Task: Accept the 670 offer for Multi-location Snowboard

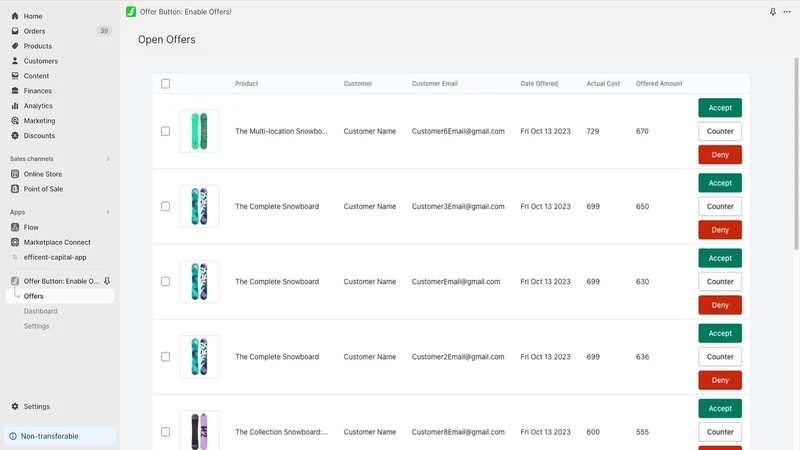Action: [x=720, y=108]
